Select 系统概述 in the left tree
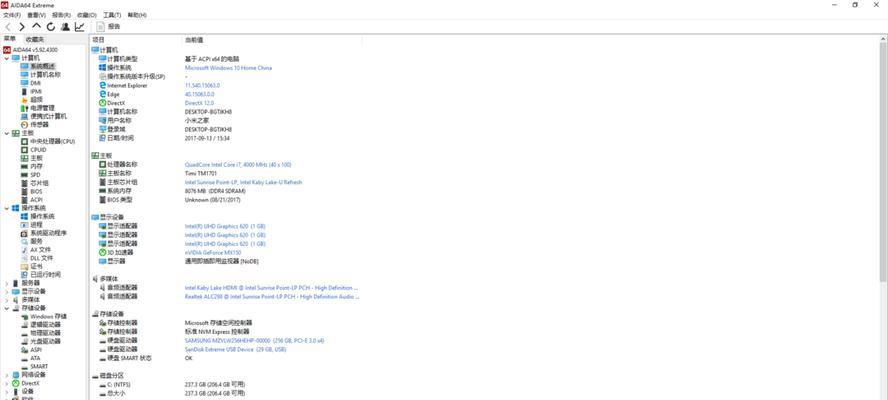 pyautogui.click(x=42, y=66)
